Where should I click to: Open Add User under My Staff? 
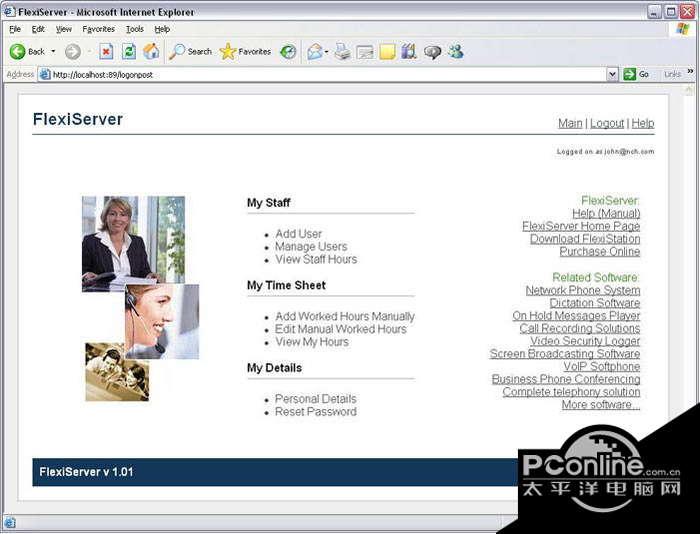click(298, 234)
